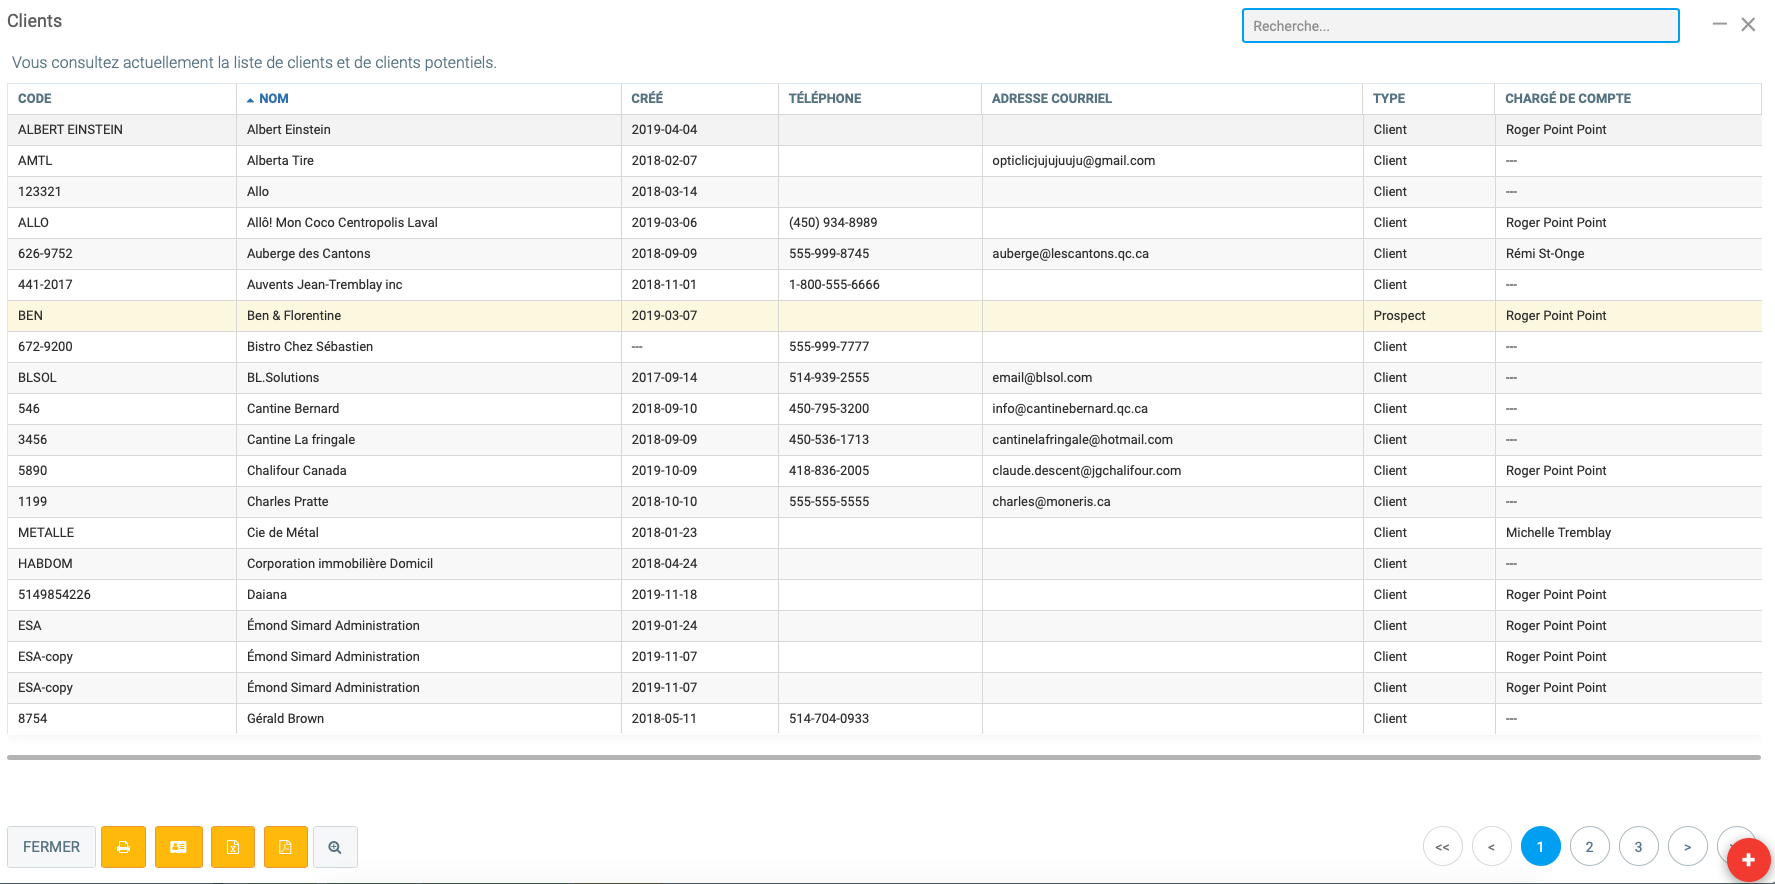The image size is (1775, 884).
Task: Open the Auberge des Cantons client row
Action: (x=308, y=254)
